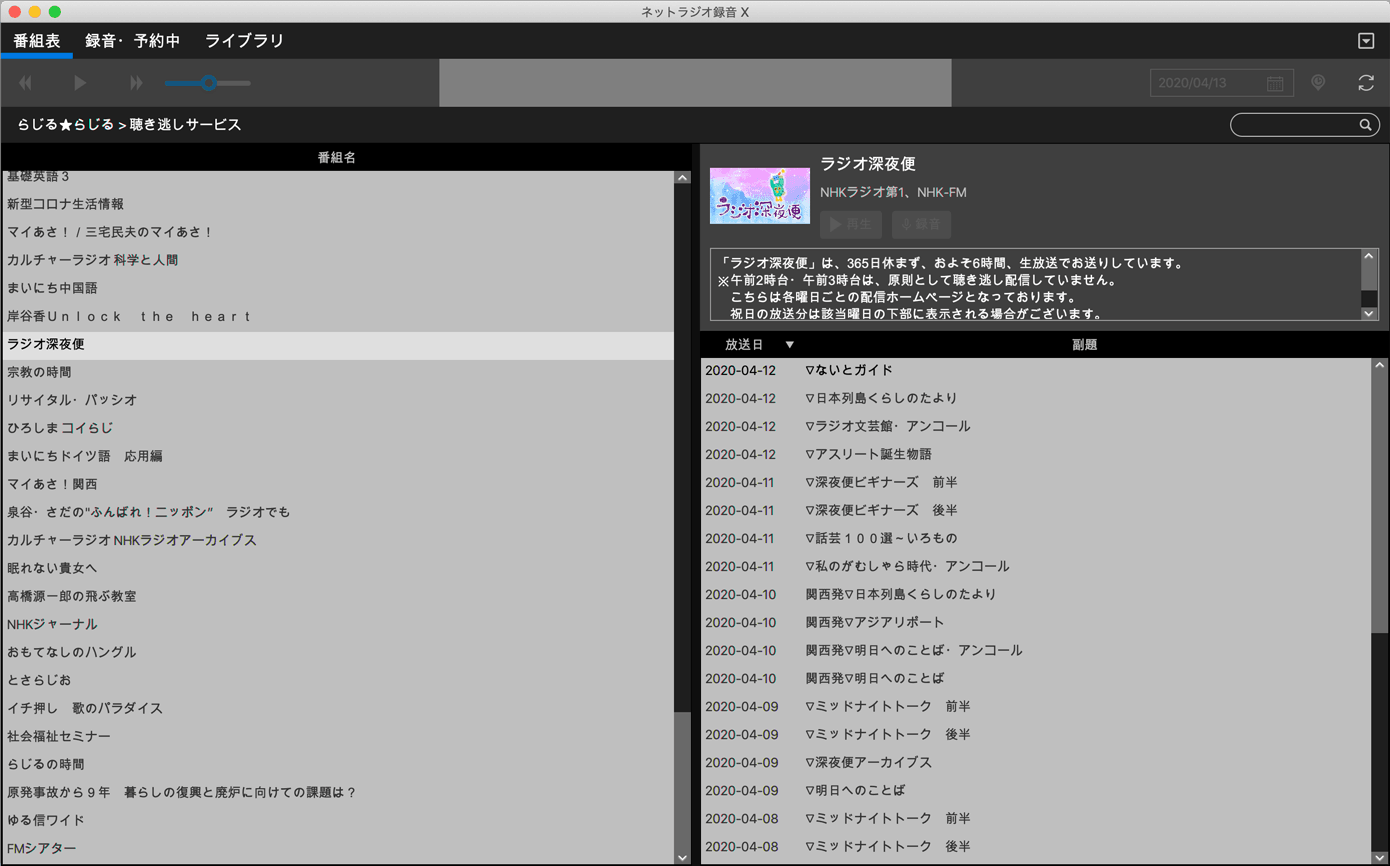Screen dimensions: 1390x866
Task: Click the search magnifier icon
Action: pos(1365,125)
